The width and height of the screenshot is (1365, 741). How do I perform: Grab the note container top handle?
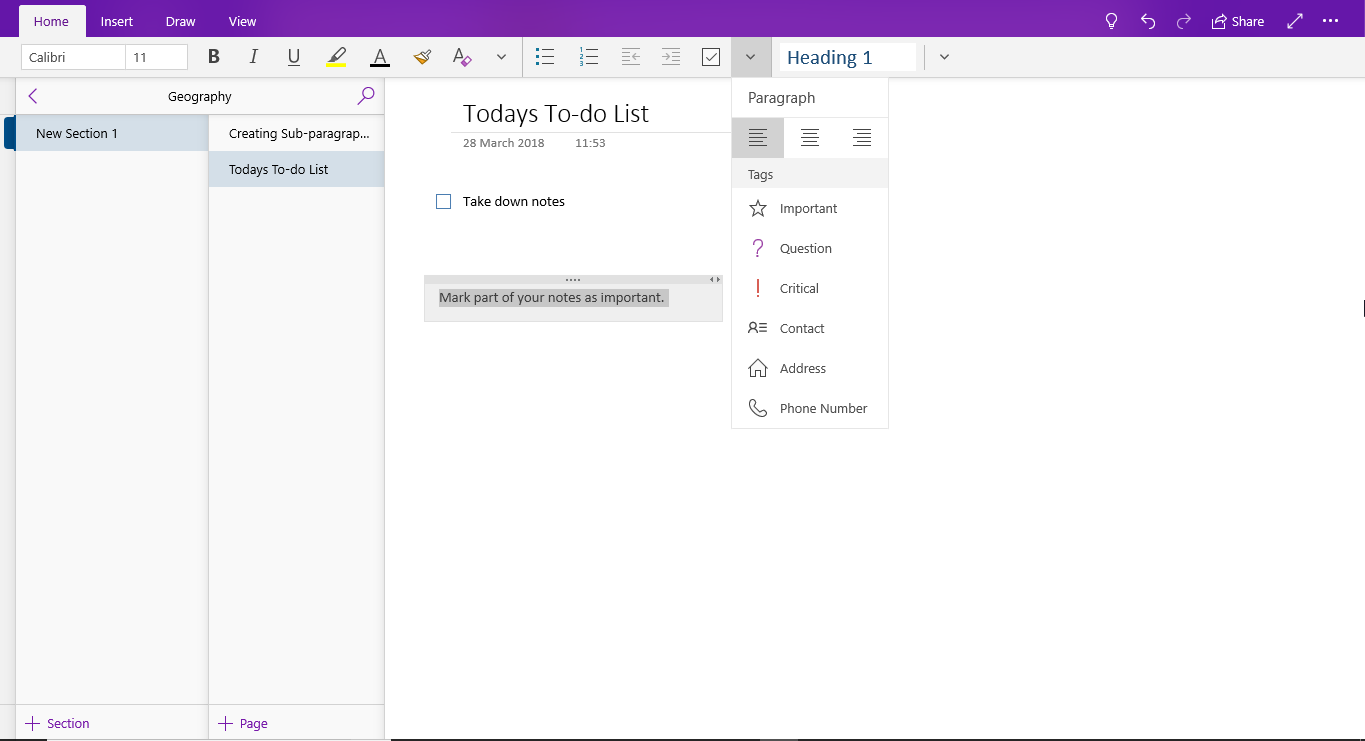pyautogui.click(x=573, y=280)
